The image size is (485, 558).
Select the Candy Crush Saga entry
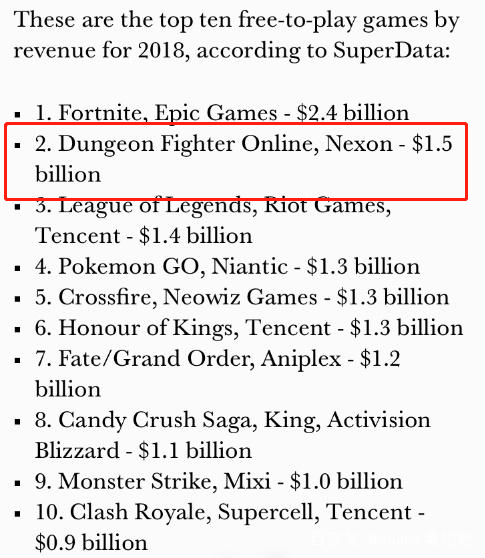pyautogui.click(x=233, y=436)
